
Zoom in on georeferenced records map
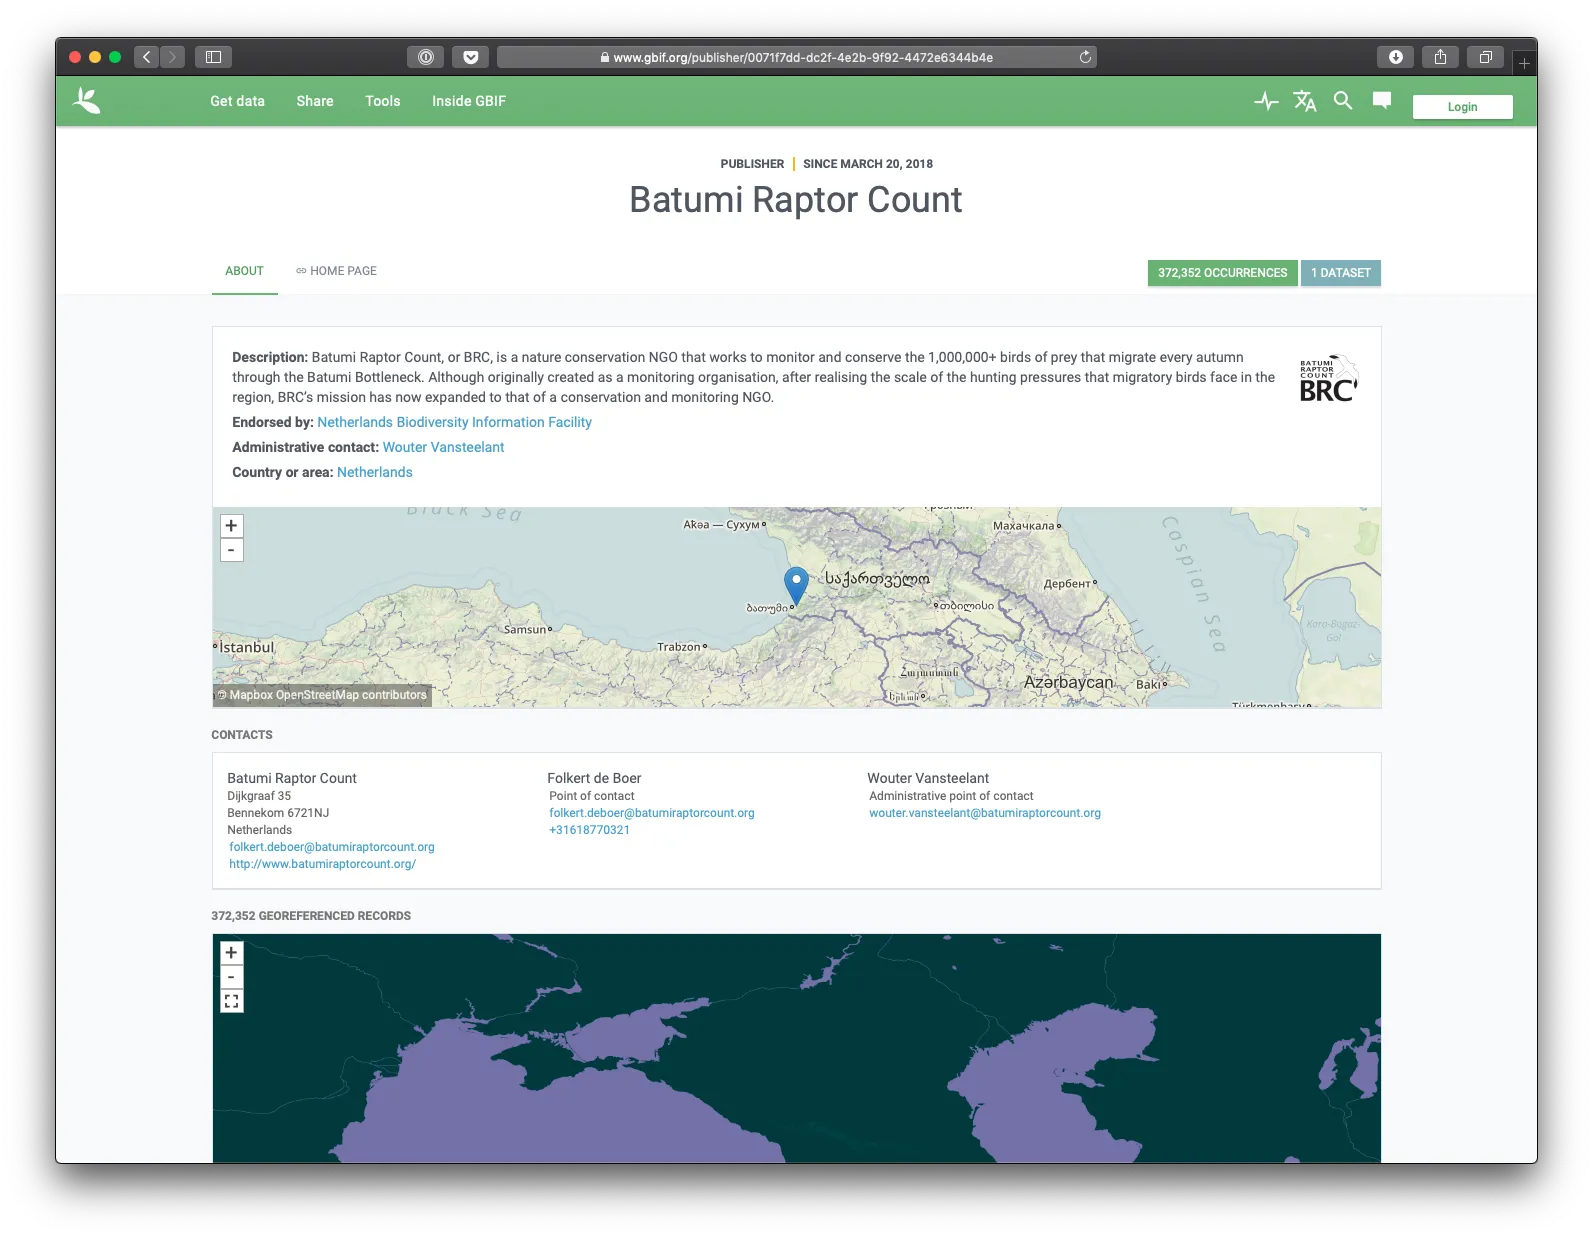point(231,953)
